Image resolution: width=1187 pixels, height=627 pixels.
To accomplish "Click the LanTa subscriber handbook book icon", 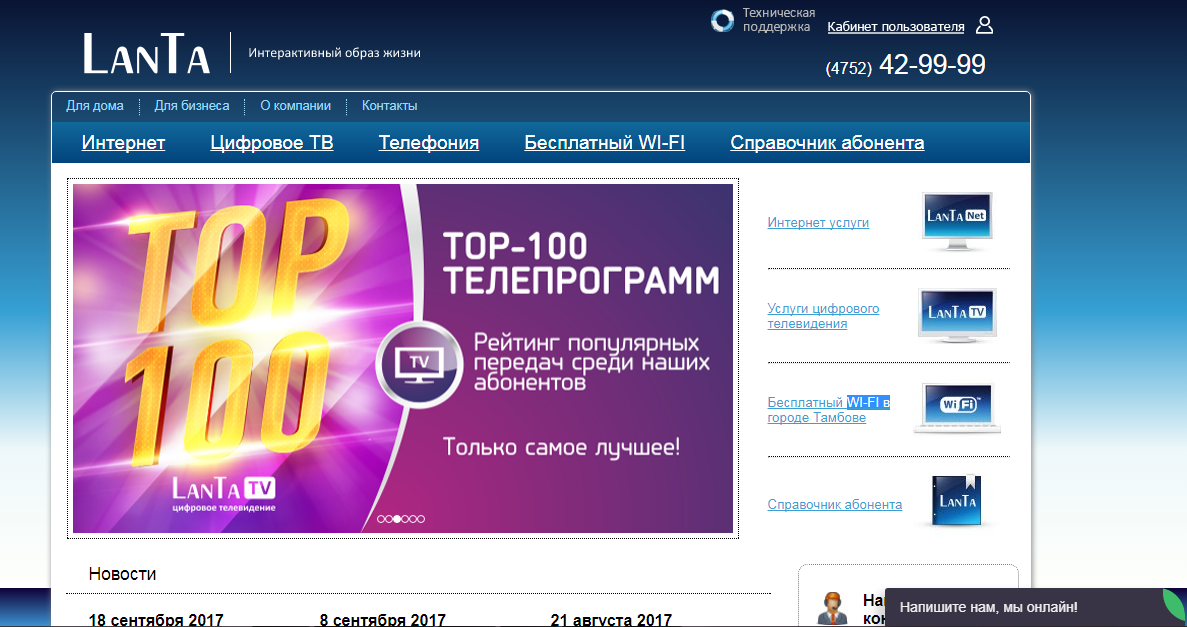I will tap(957, 501).
